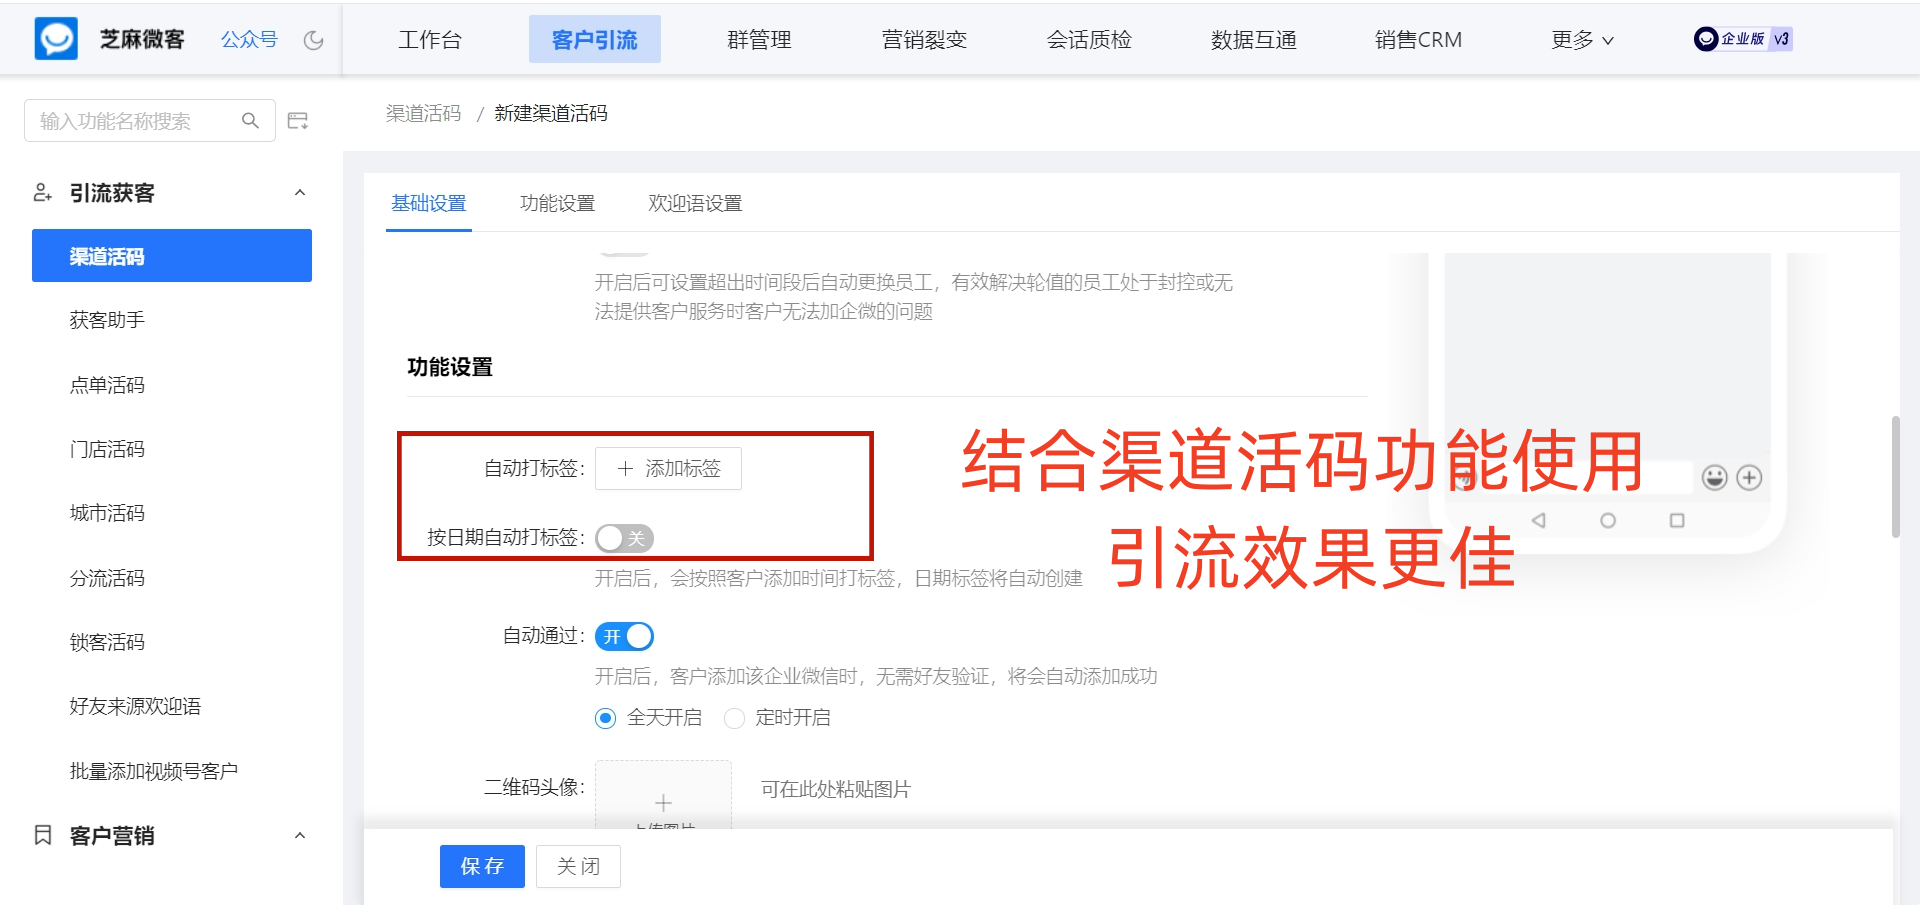Viewport: 1920px width, 905px height.
Task: Click plus icon in phone preview
Action: tap(1749, 478)
